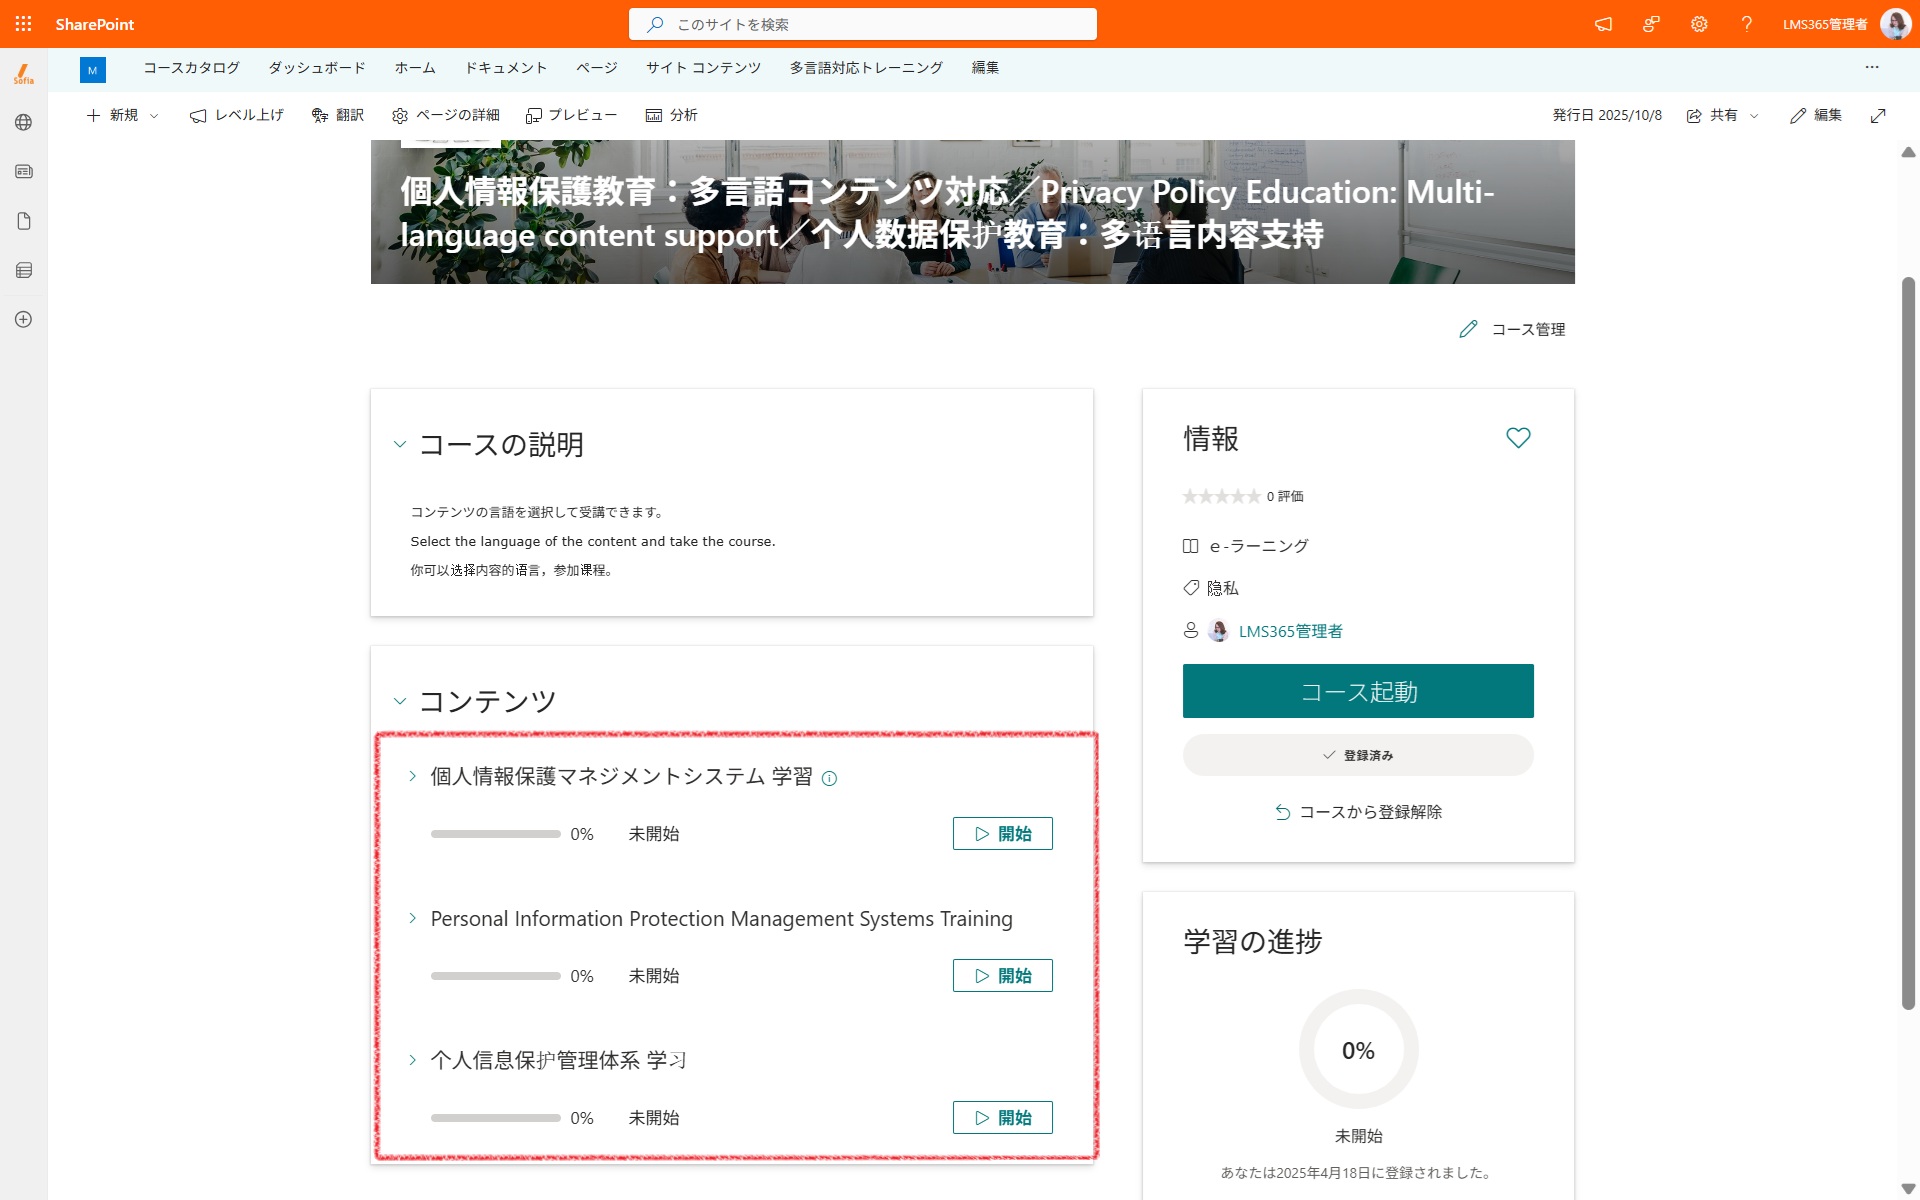The image size is (1920, 1200).
Task: Open SharePoint settings gear
Action: point(1699,24)
